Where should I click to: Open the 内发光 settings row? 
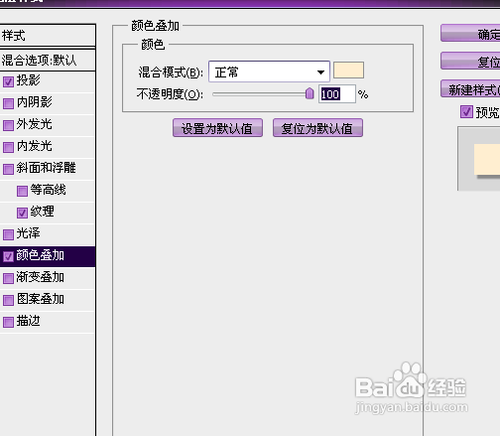[x=47, y=147]
